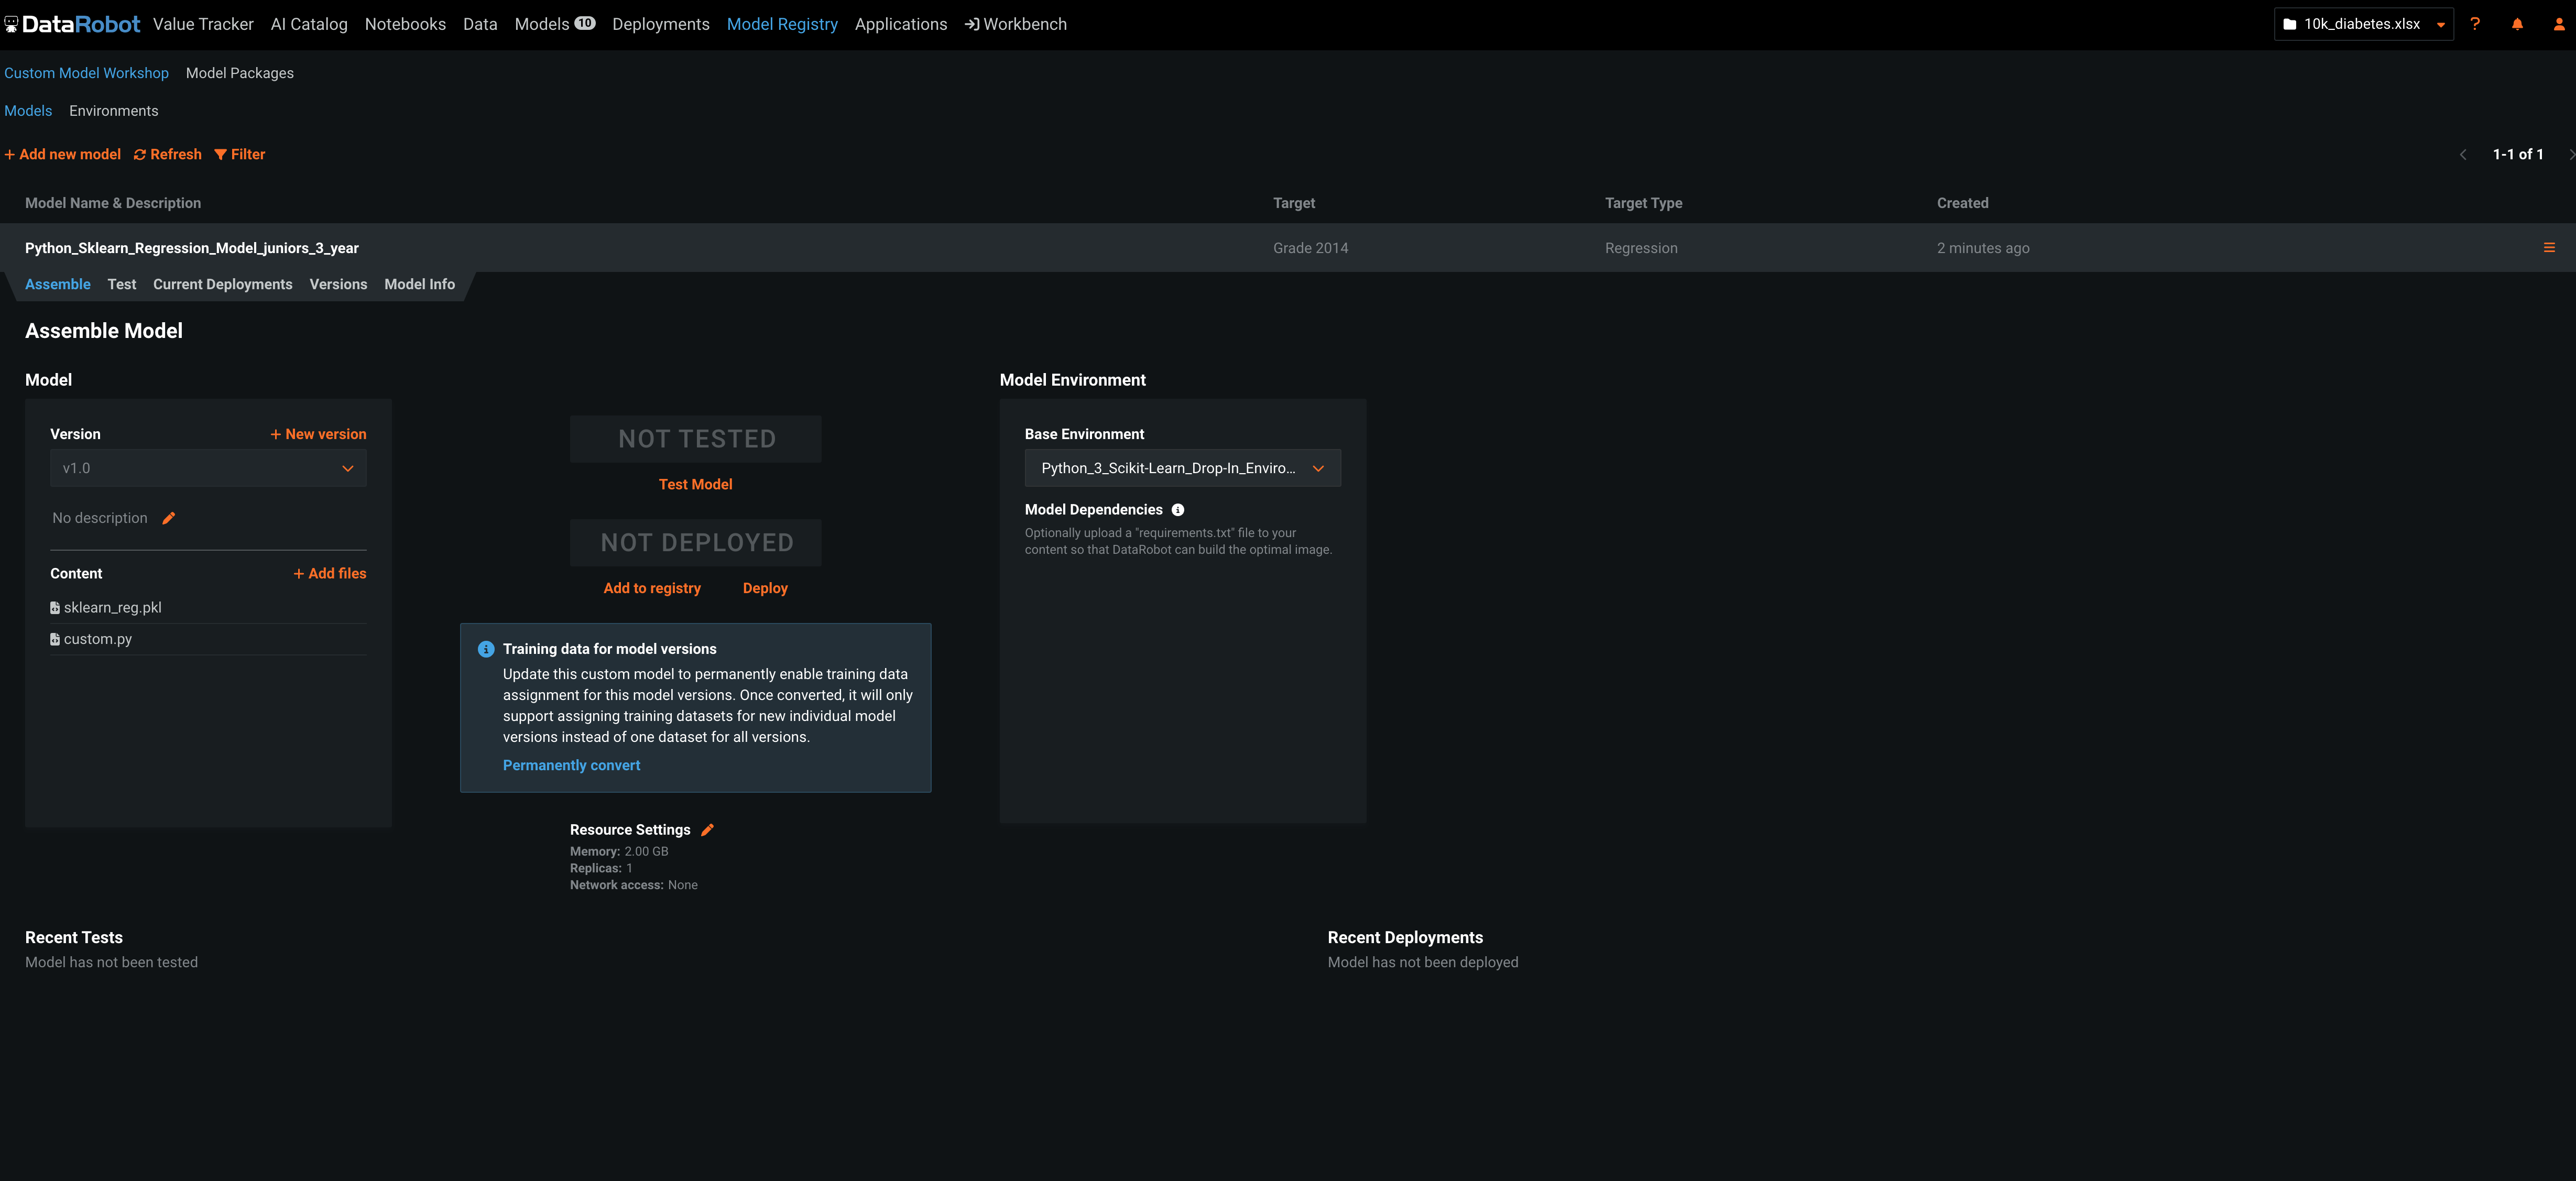
Task: Open the notifications bell
Action: 2517,24
